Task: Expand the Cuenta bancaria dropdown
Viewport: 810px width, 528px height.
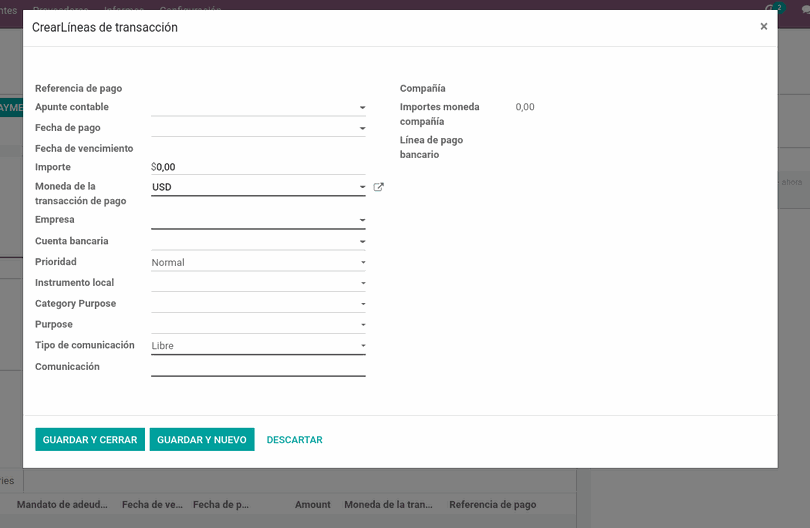Action: pos(258,241)
